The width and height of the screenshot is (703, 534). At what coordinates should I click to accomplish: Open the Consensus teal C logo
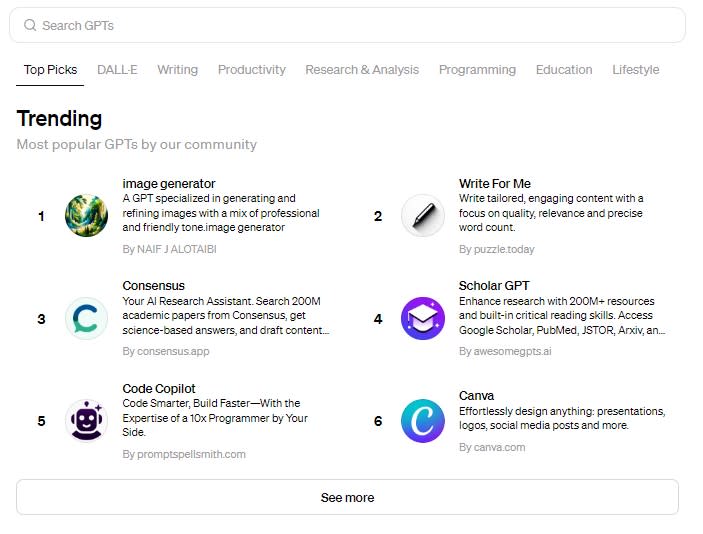pyautogui.click(x=86, y=318)
